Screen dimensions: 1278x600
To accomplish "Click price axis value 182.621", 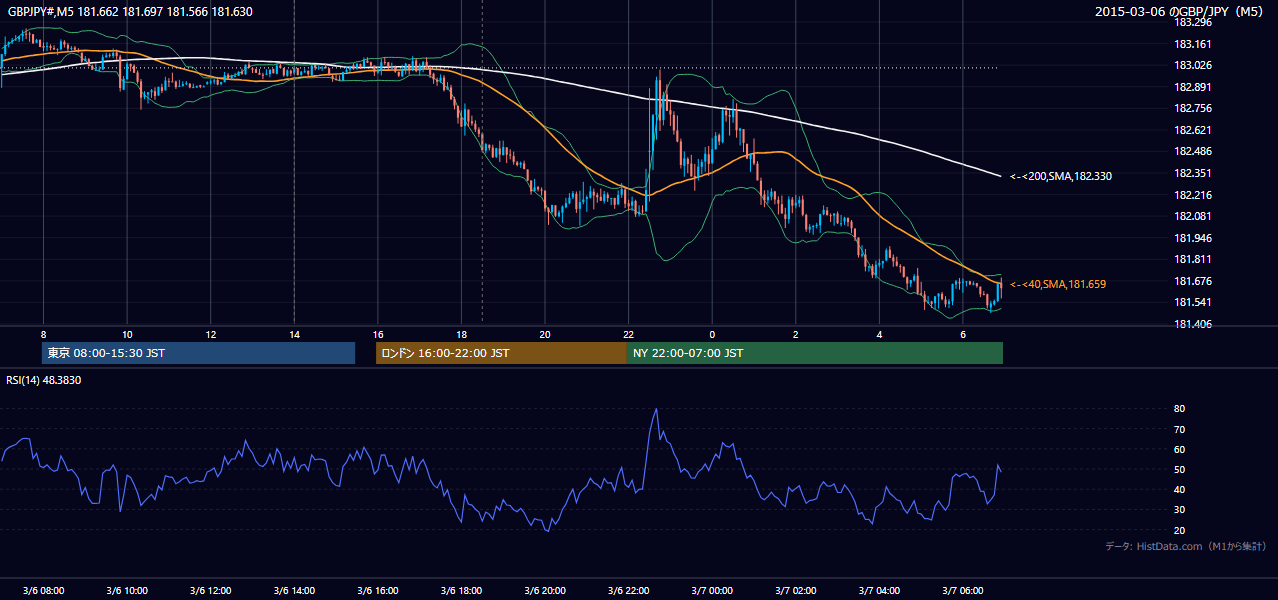I will pyautogui.click(x=1192, y=130).
